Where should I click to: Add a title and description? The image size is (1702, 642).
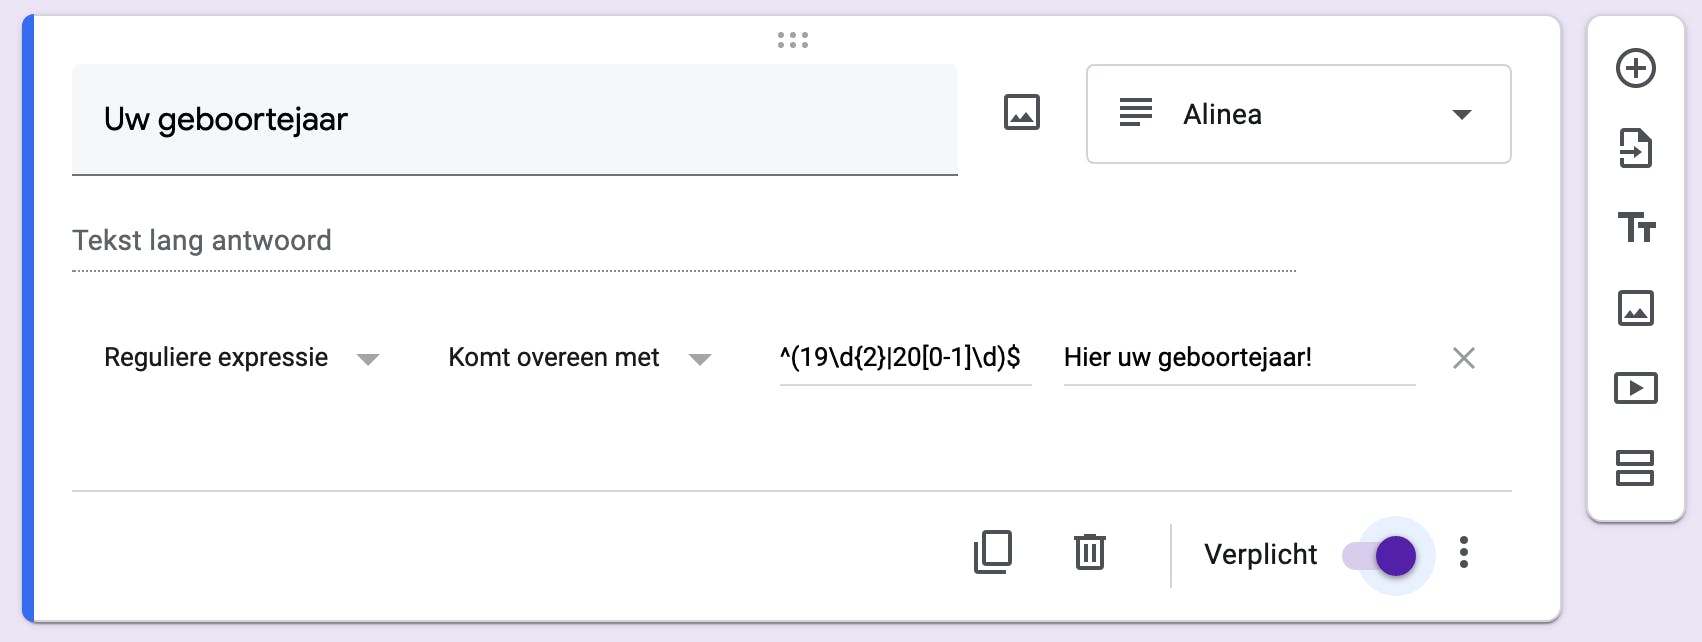click(1636, 228)
